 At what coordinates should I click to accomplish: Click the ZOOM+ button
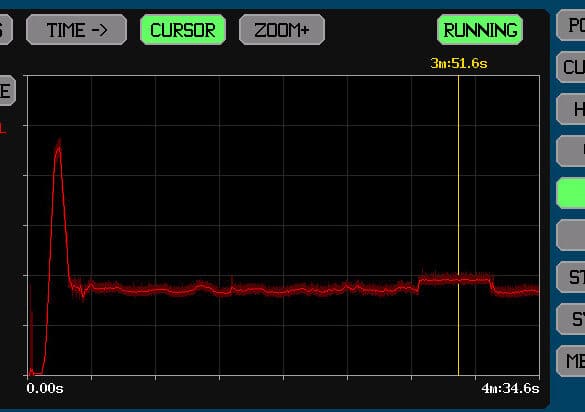click(282, 30)
